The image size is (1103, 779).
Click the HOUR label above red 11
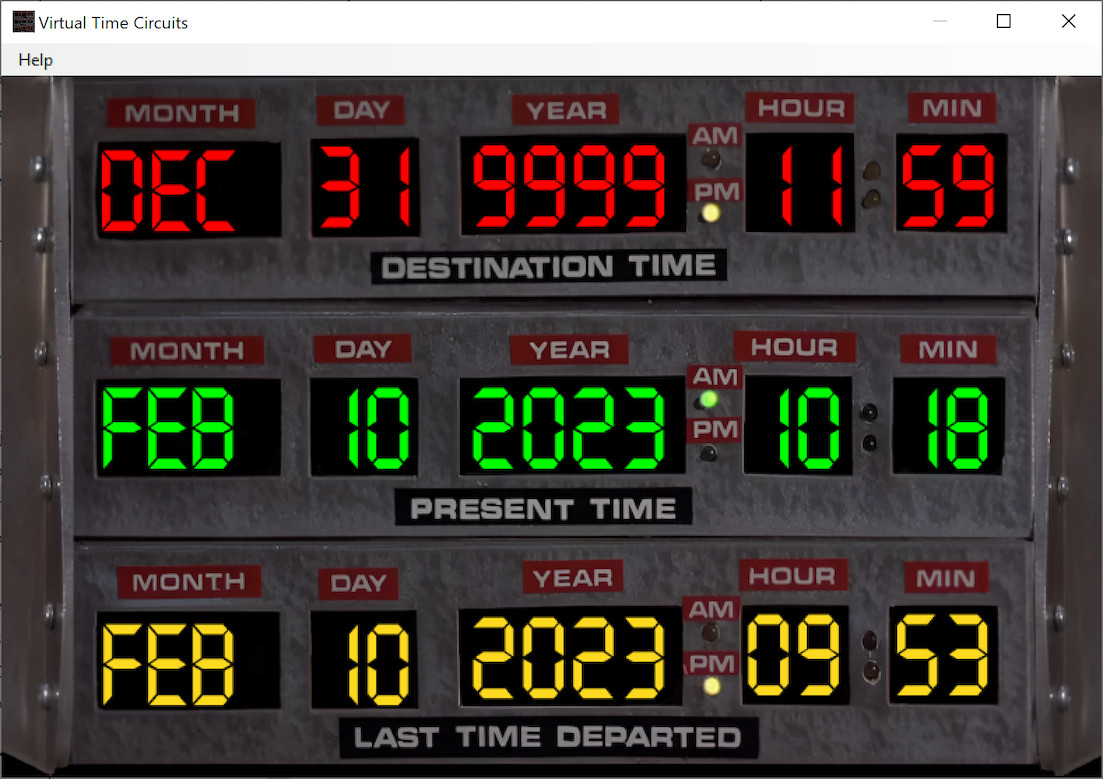[801, 108]
